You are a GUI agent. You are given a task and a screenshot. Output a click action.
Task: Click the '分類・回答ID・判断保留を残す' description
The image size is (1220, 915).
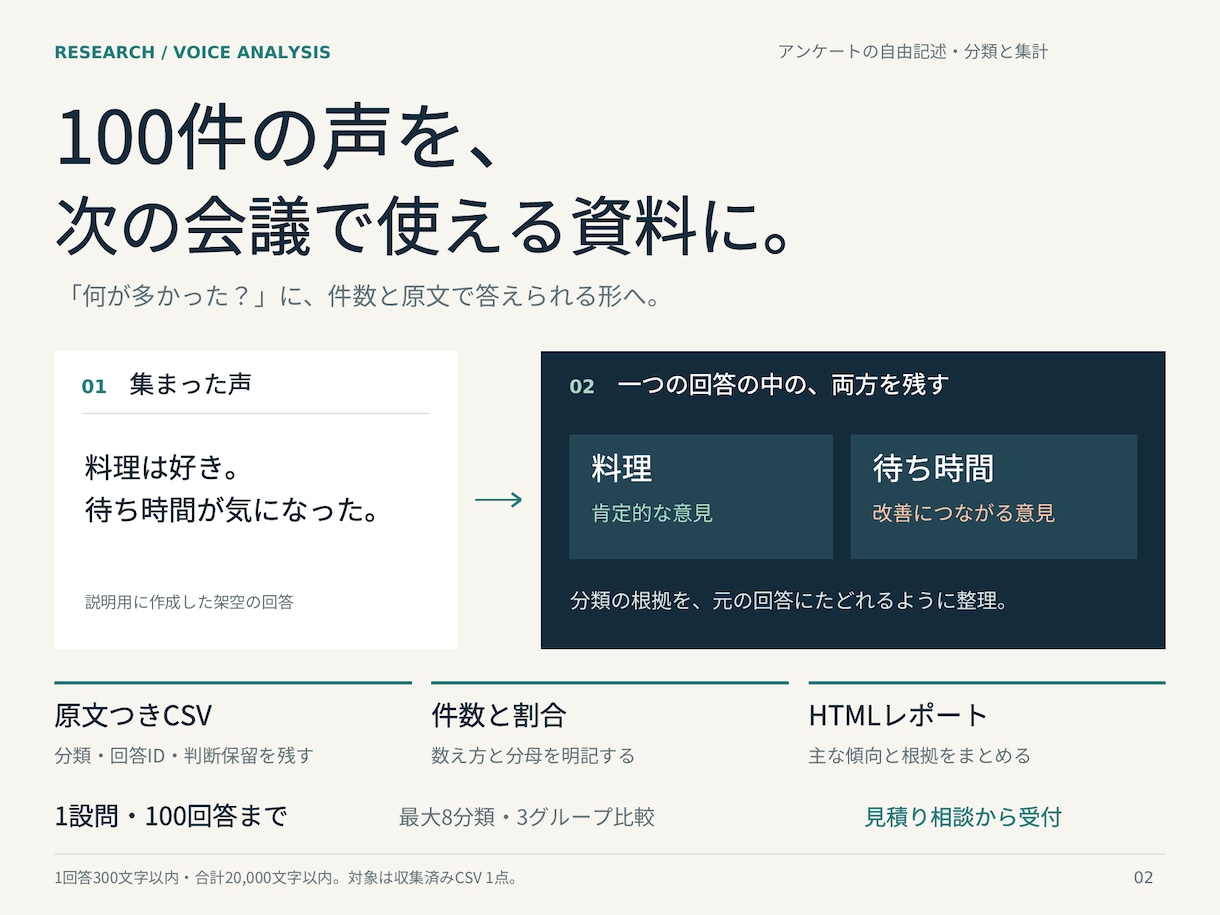184,756
